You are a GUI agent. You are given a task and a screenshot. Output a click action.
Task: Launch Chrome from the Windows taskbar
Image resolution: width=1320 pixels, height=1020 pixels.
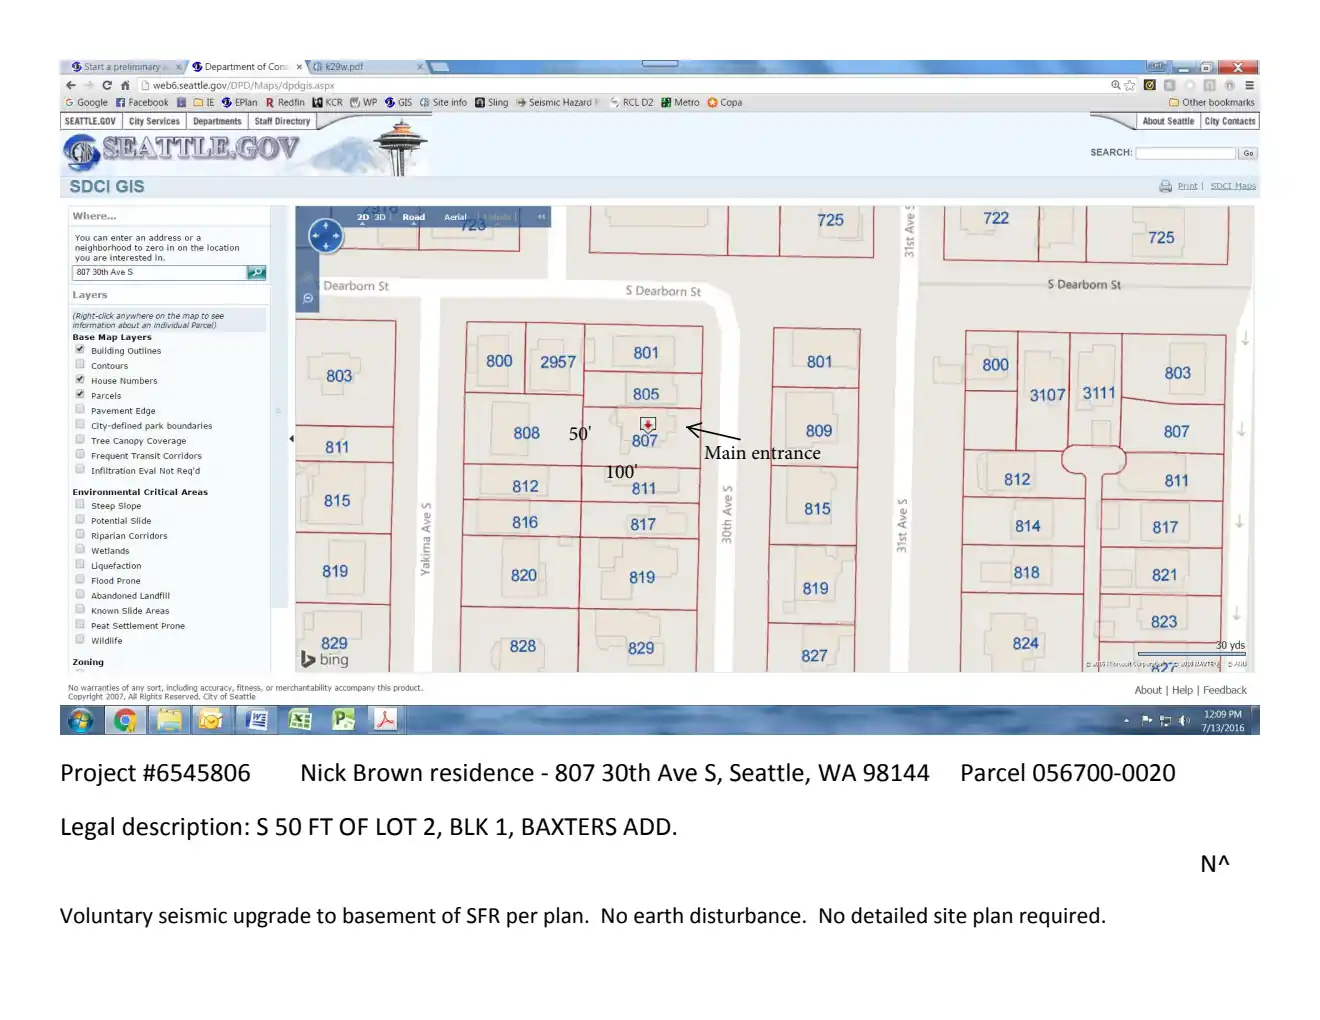click(125, 720)
